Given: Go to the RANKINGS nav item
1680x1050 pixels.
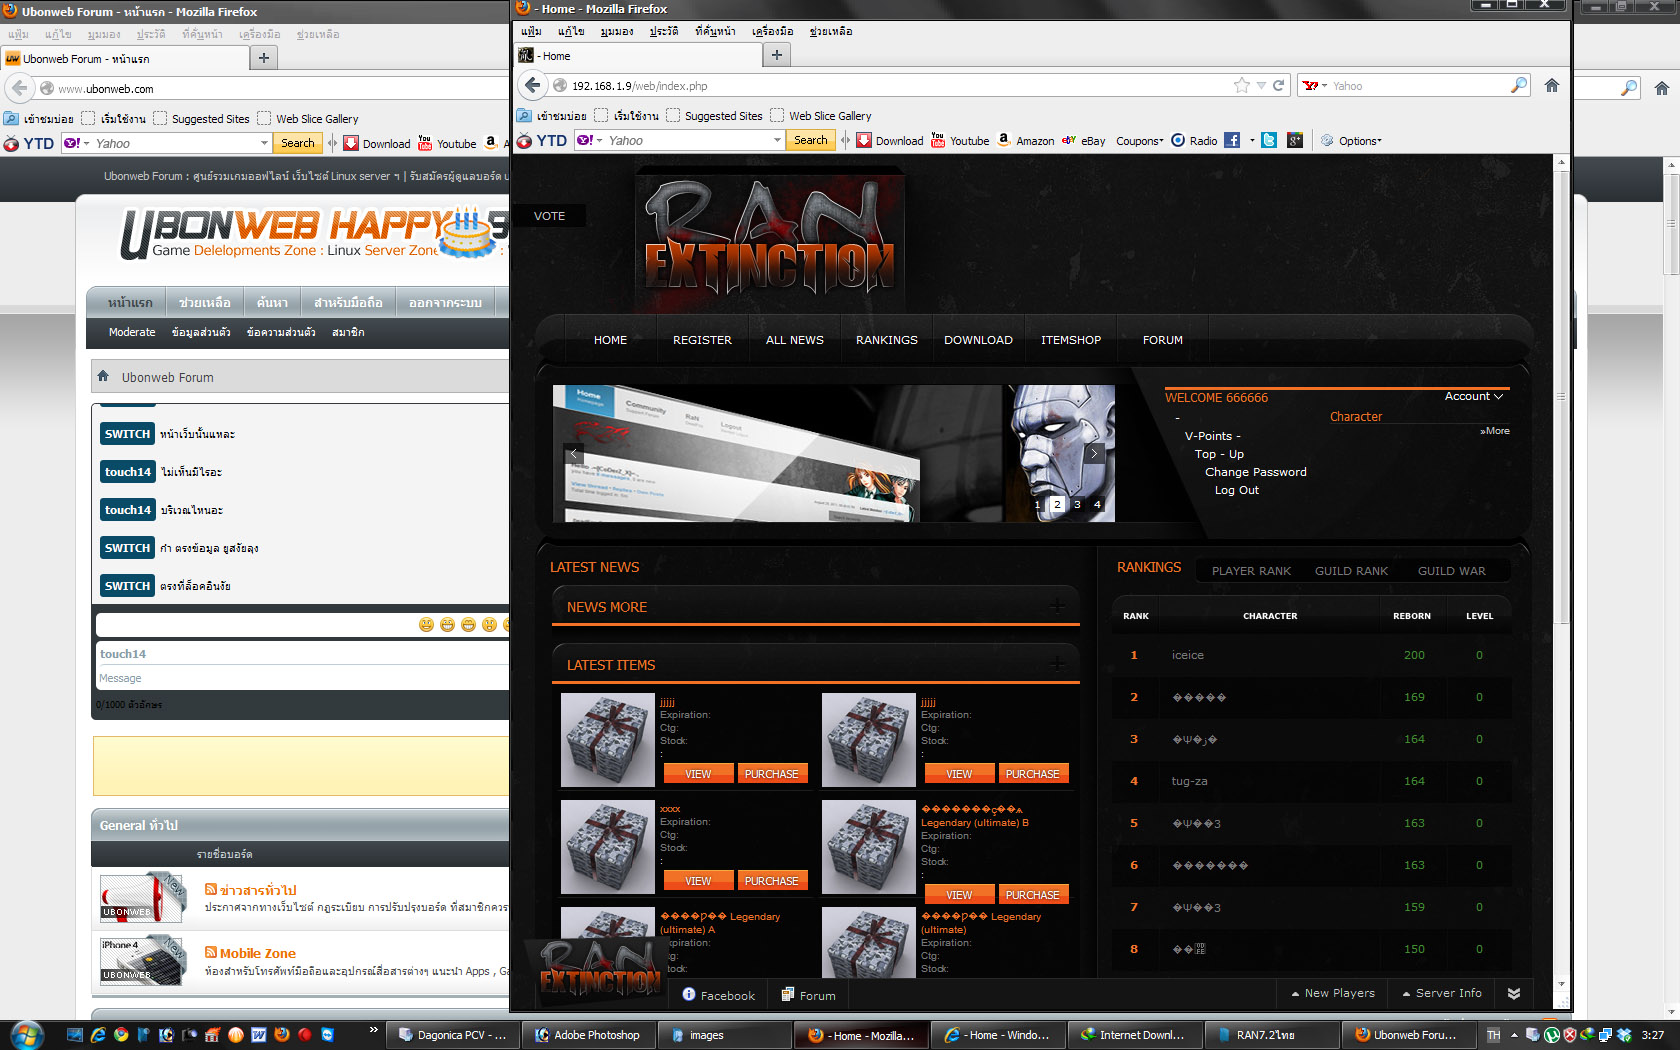Looking at the screenshot, I should pos(887,340).
